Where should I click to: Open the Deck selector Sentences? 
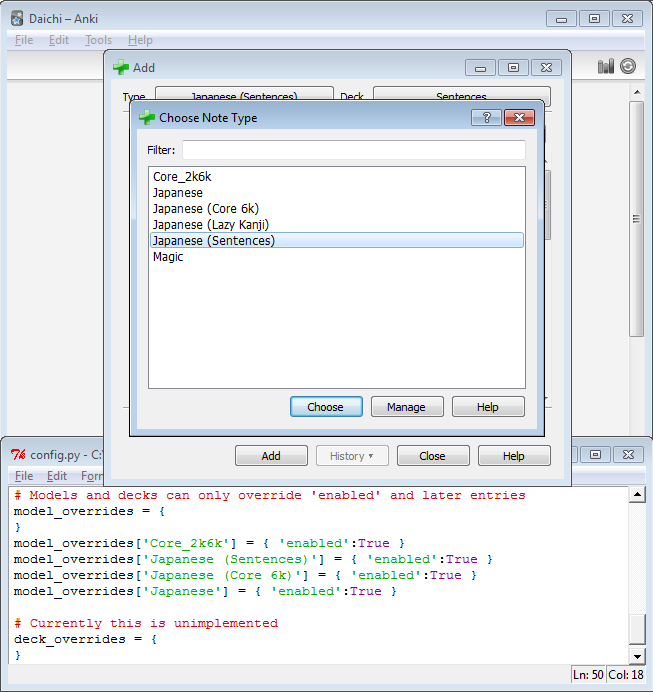click(x=462, y=94)
